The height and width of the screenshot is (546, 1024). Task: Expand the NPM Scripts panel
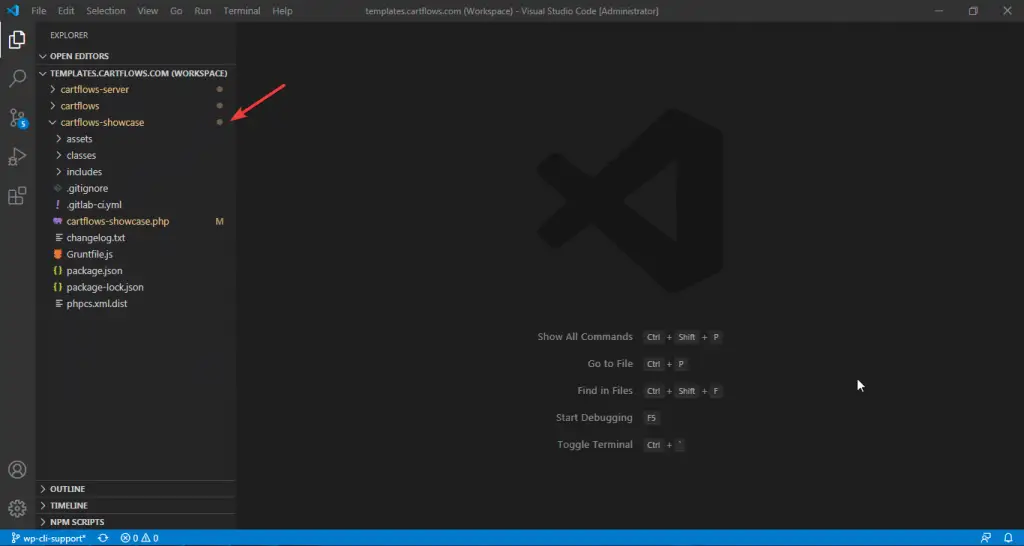(x=136, y=522)
